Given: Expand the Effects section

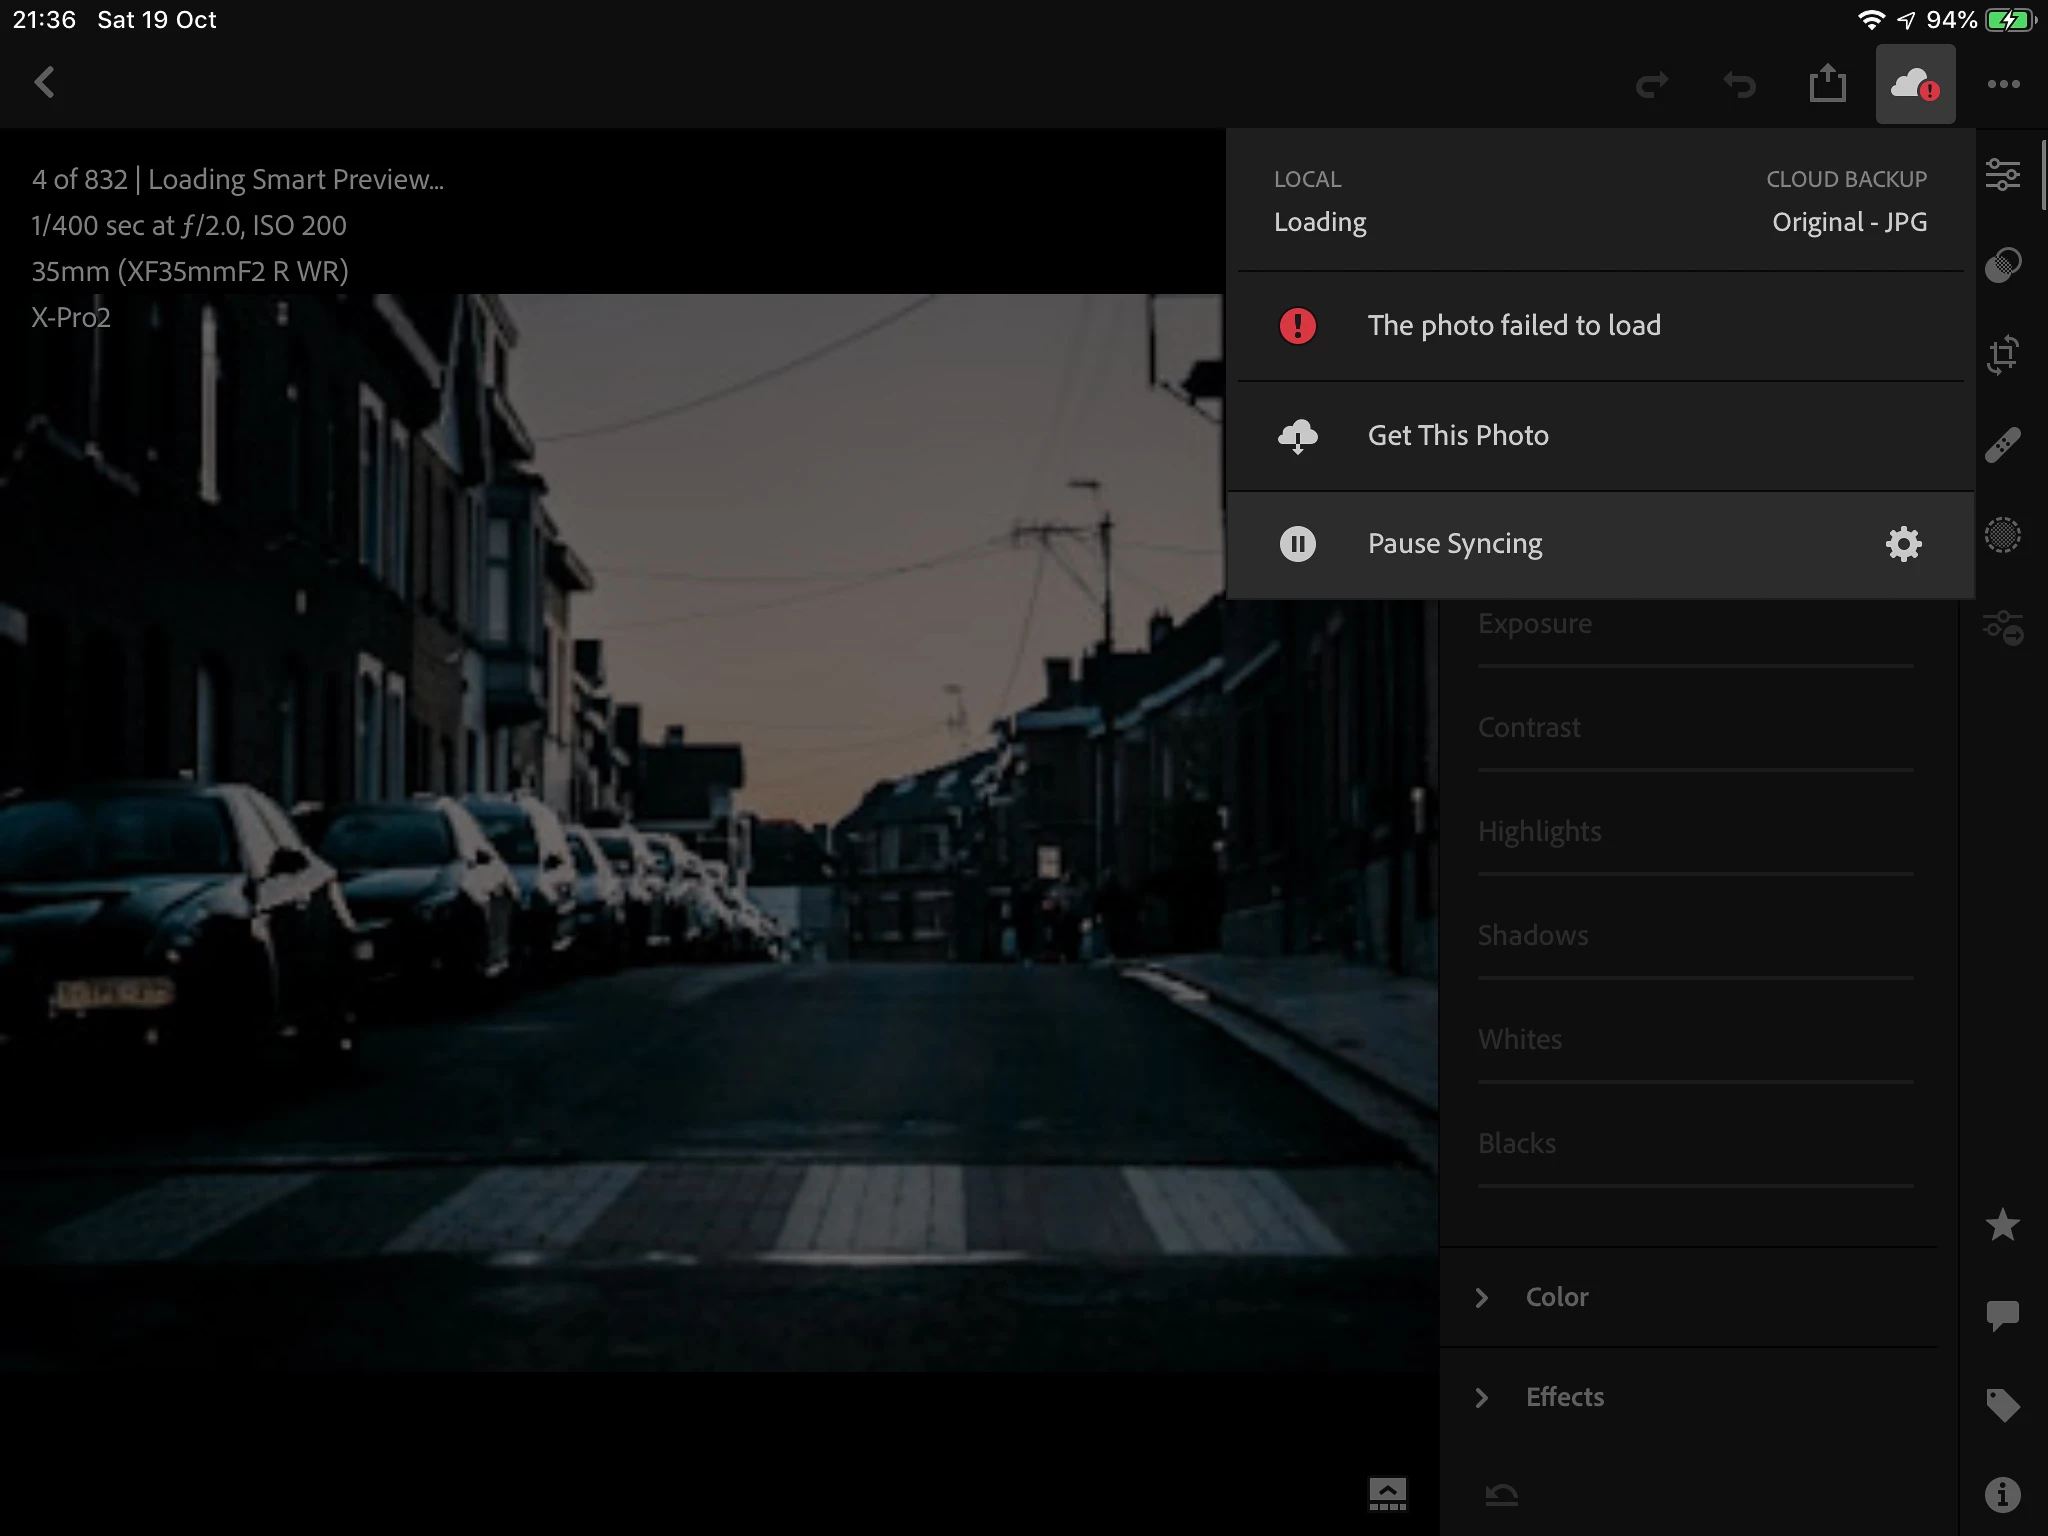Looking at the screenshot, I should point(1564,1397).
